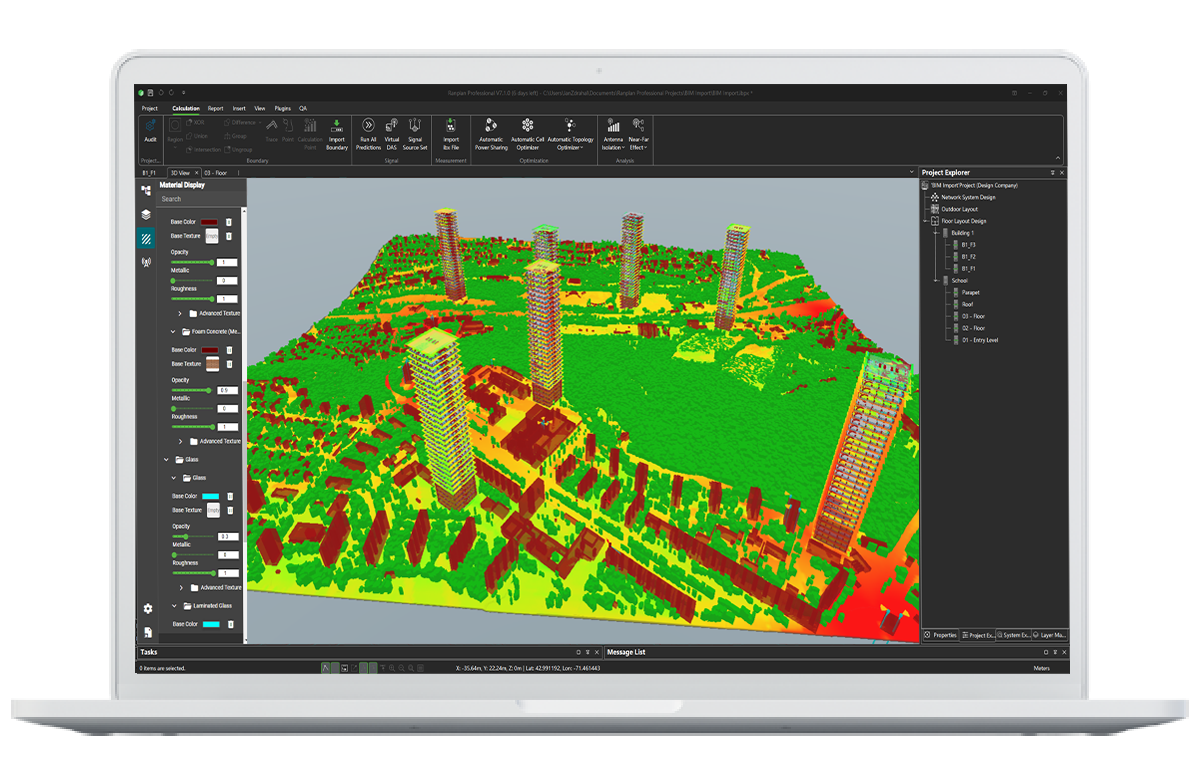Open the material display sidebar icon
Screen dimensions: 1200x783
146,239
